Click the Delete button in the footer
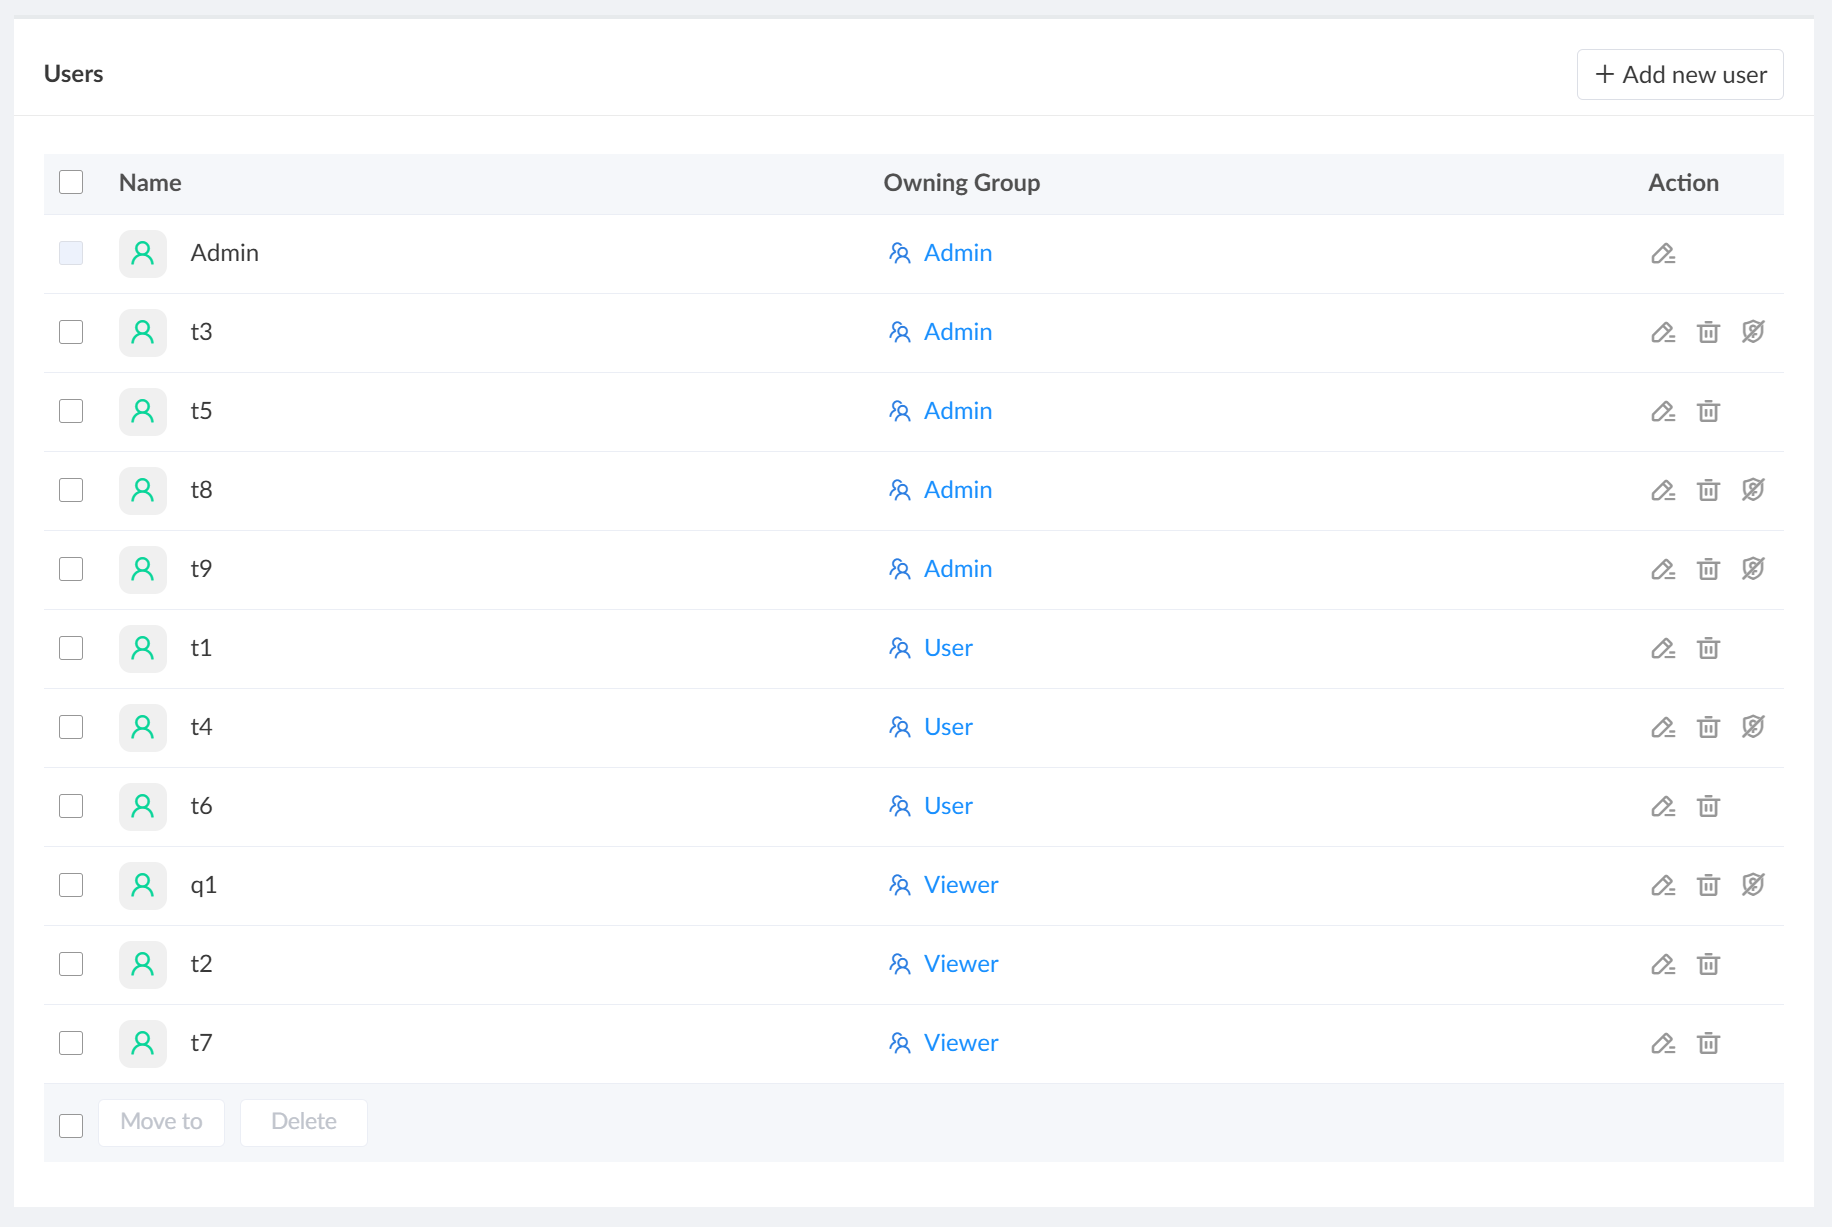 (x=304, y=1122)
